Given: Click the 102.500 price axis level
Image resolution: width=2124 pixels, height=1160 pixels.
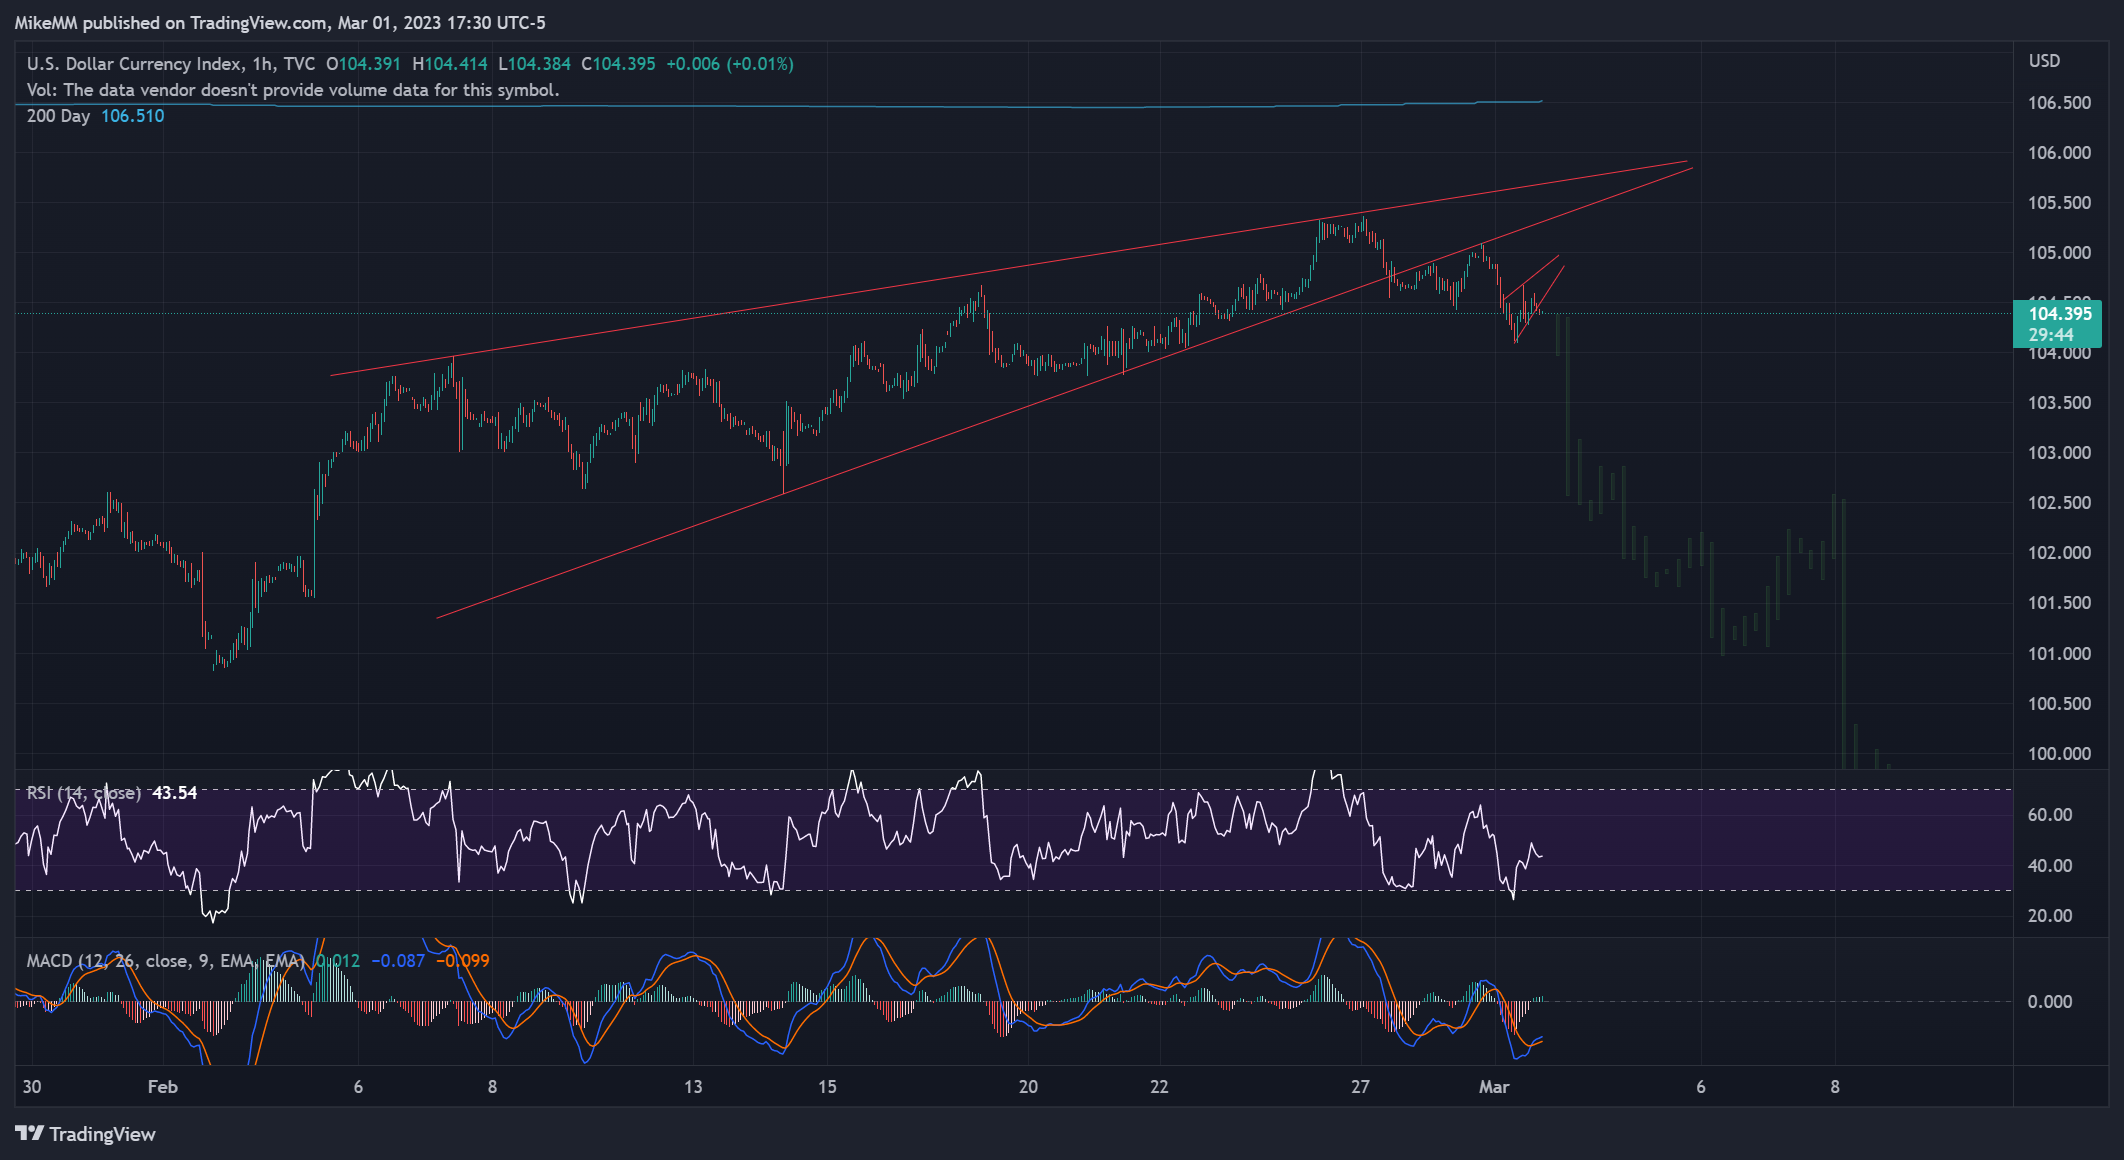Looking at the screenshot, I should 2059,503.
